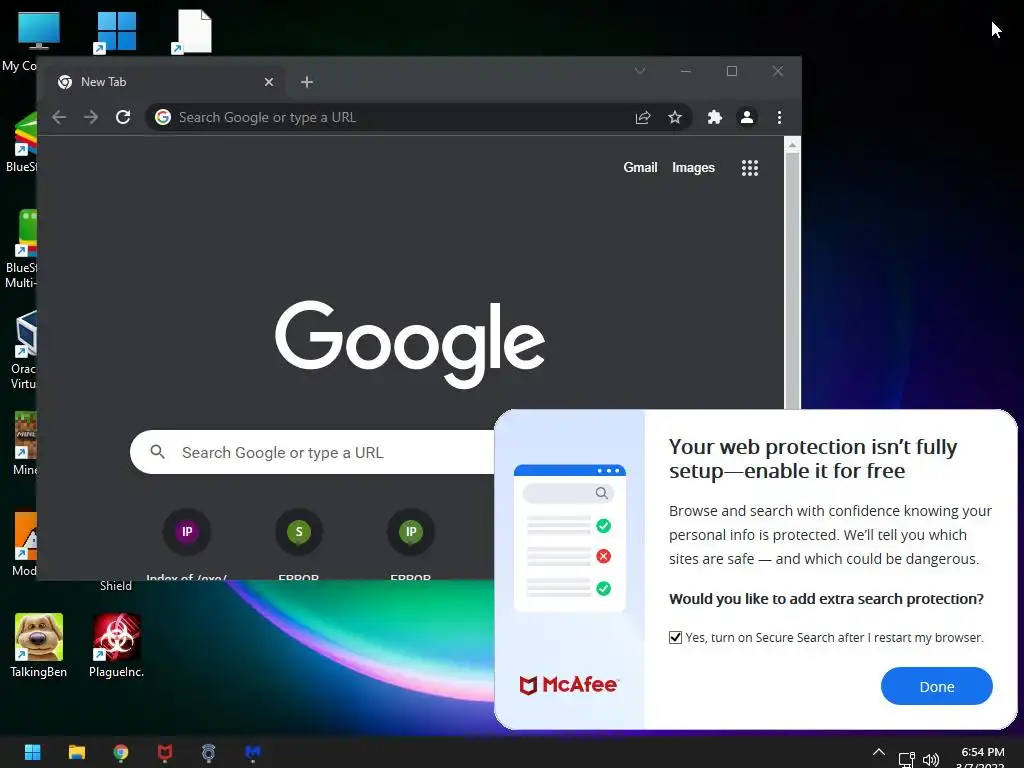This screenshot has width=1024, height=768.
Task: Select the Windows logo desktop shortcut
Action: (116, 31)
